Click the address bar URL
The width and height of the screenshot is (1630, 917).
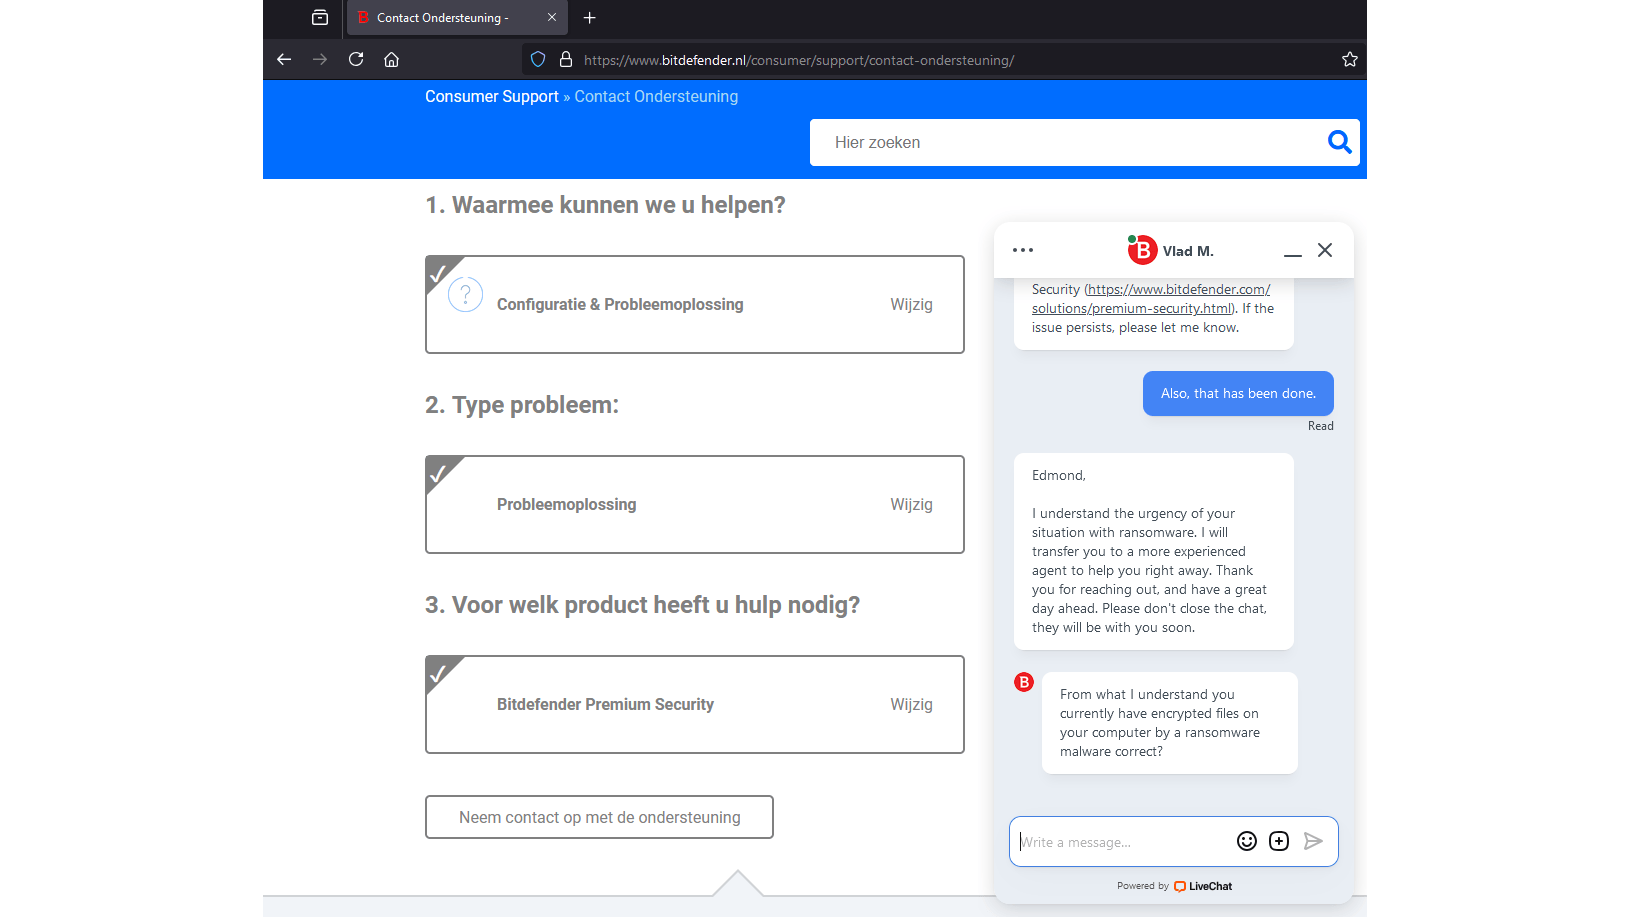pos(799,60)
